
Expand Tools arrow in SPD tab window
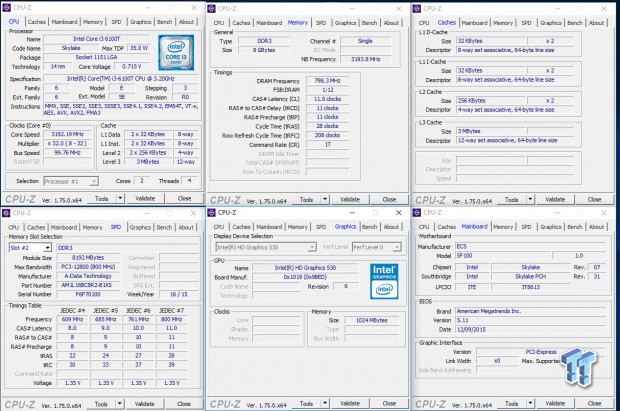[119, 403]
